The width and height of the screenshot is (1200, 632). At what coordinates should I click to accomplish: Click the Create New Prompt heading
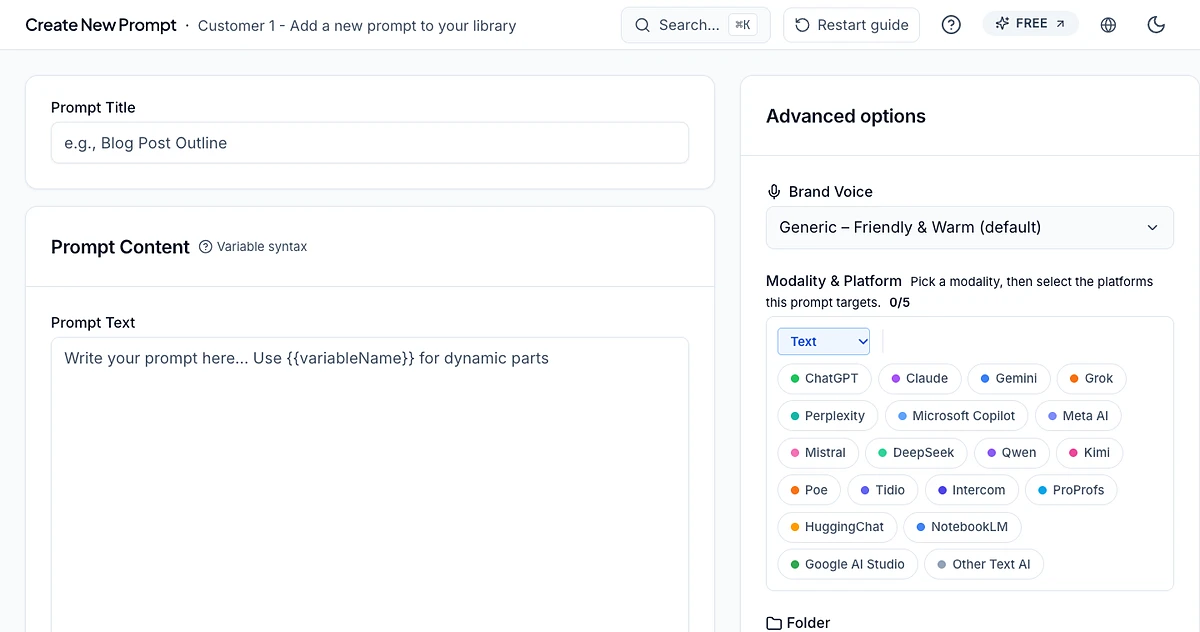click(101, 25)
